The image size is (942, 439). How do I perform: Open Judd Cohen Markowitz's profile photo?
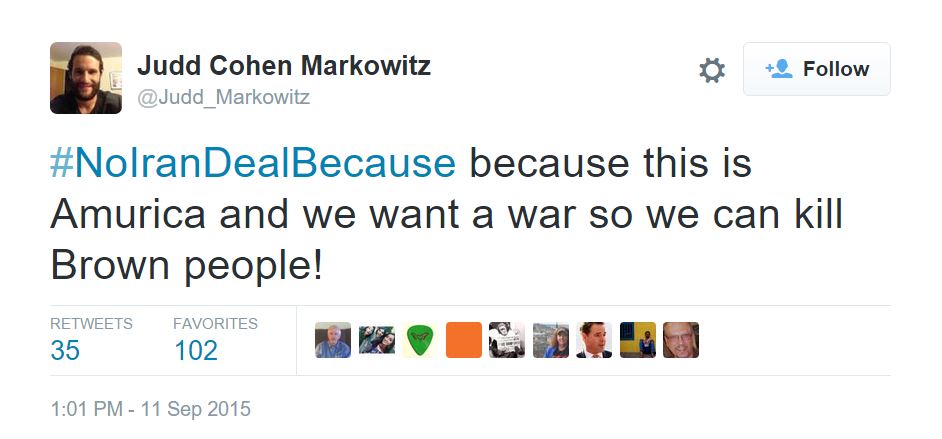[x=86, y=78]
